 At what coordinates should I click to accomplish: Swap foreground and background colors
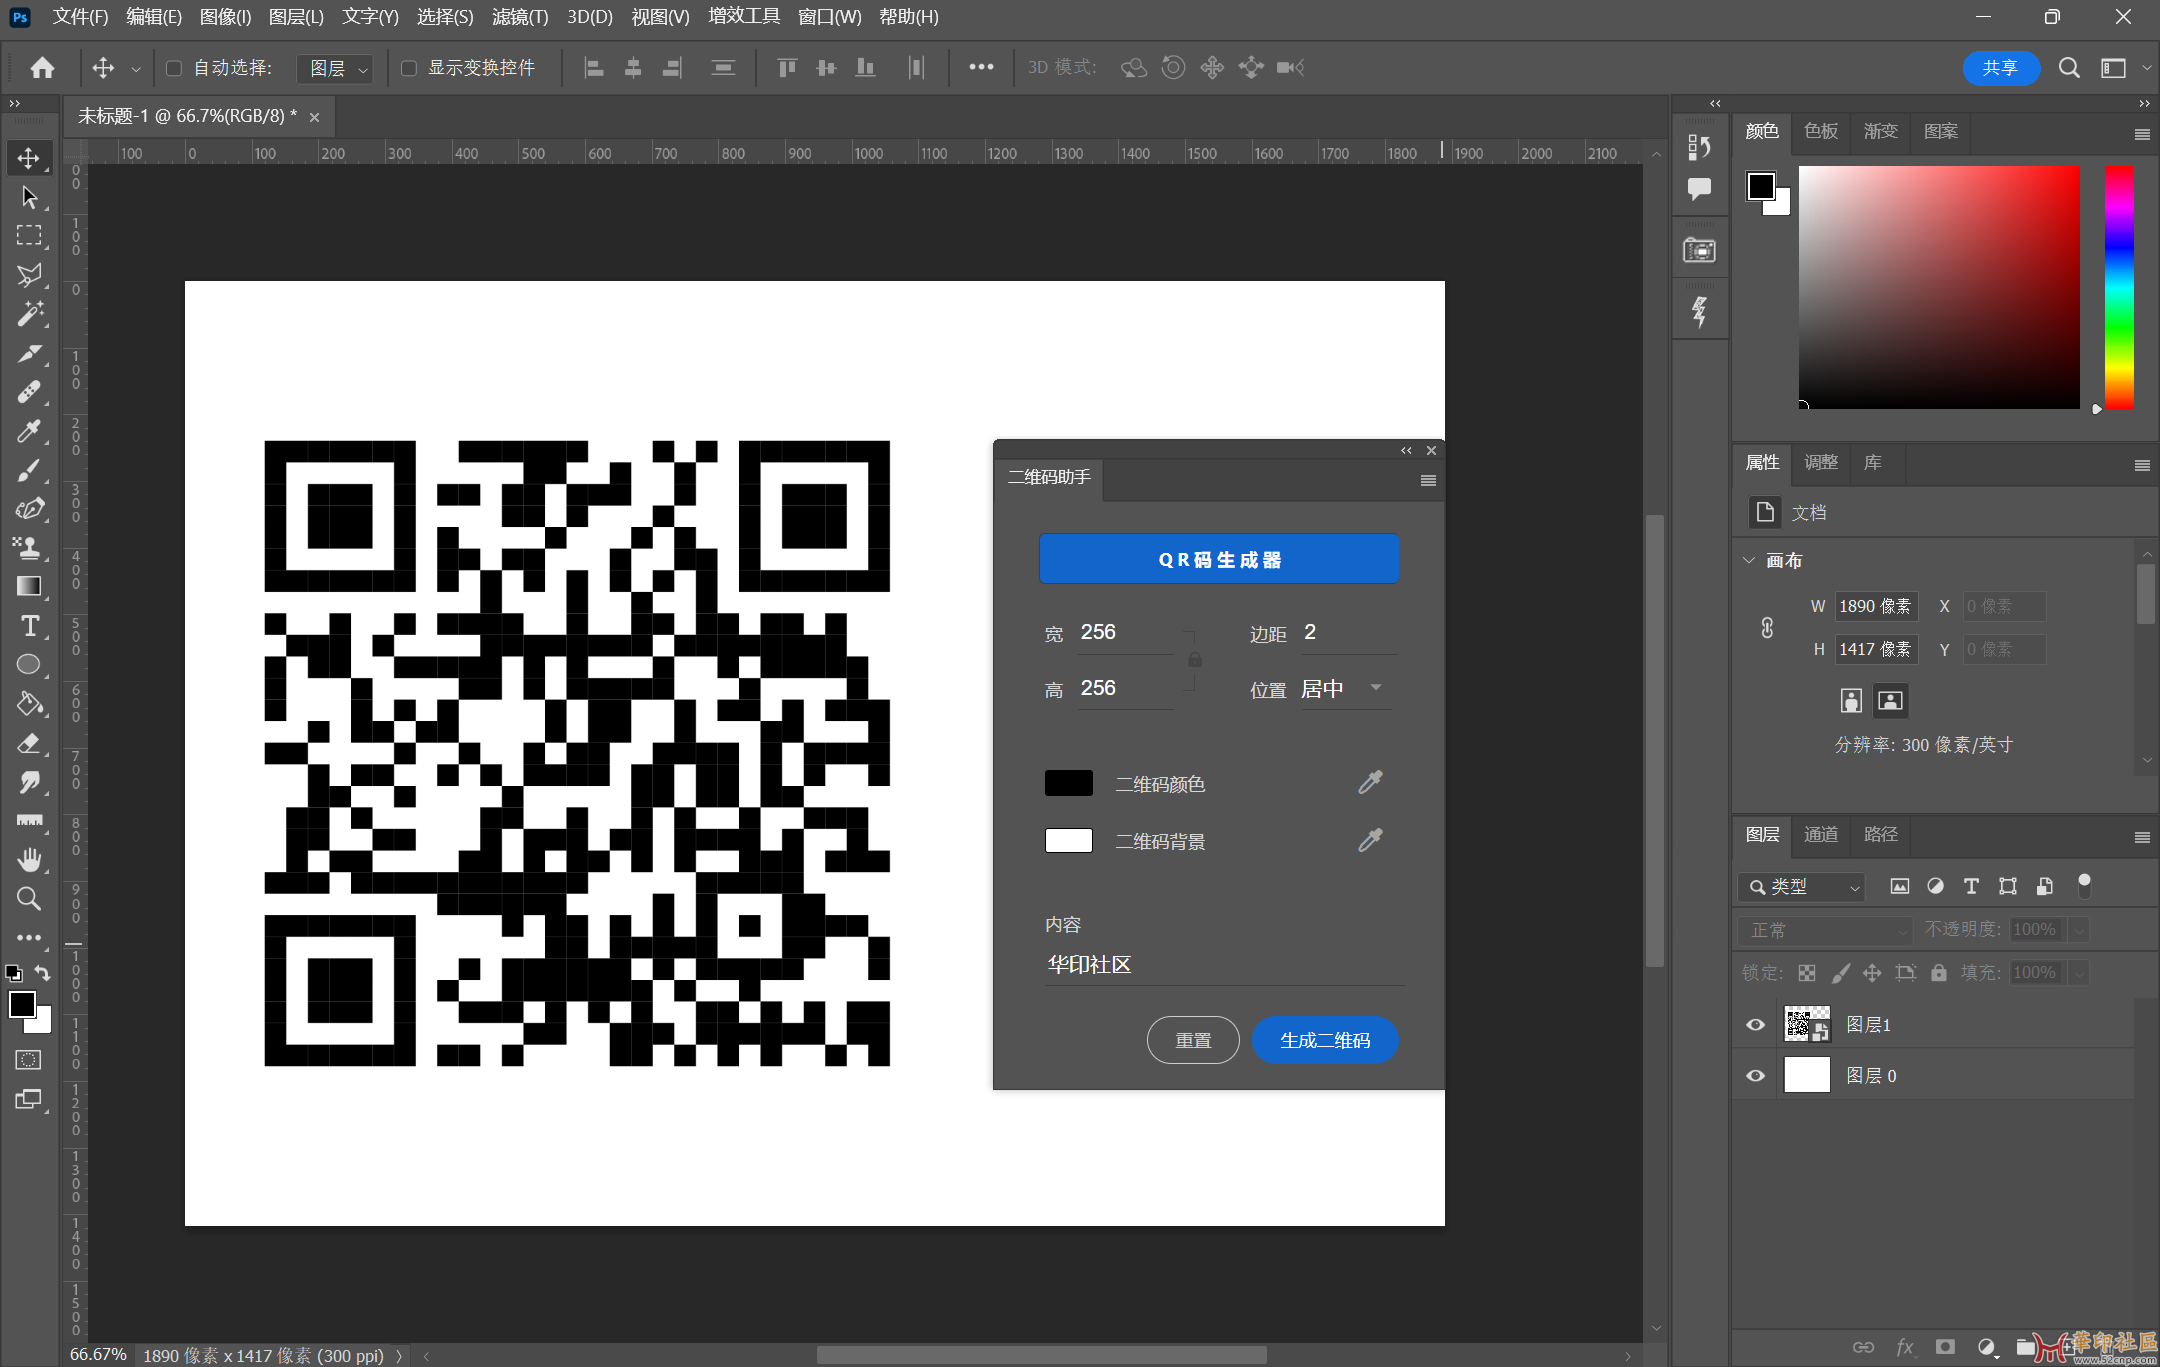(x=43, y=972)
